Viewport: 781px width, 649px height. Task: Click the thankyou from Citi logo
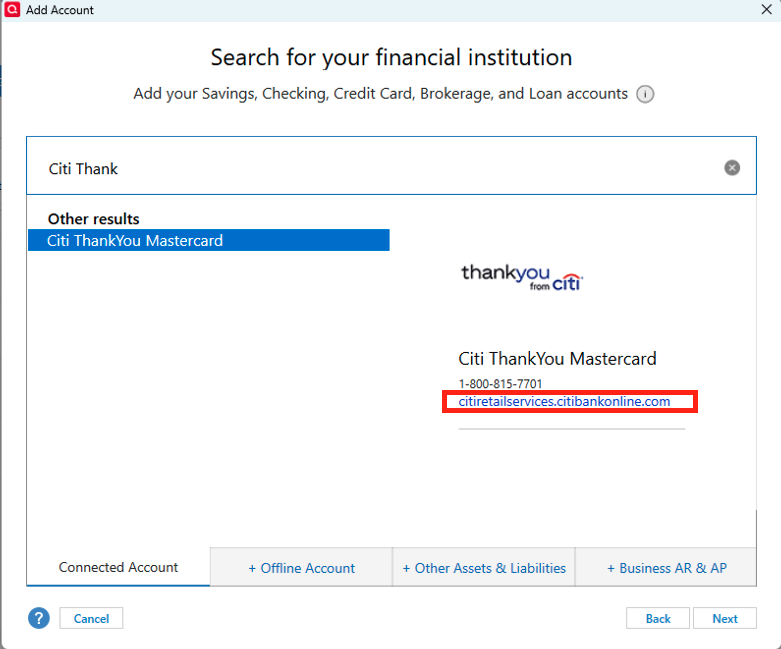point(522,277)
